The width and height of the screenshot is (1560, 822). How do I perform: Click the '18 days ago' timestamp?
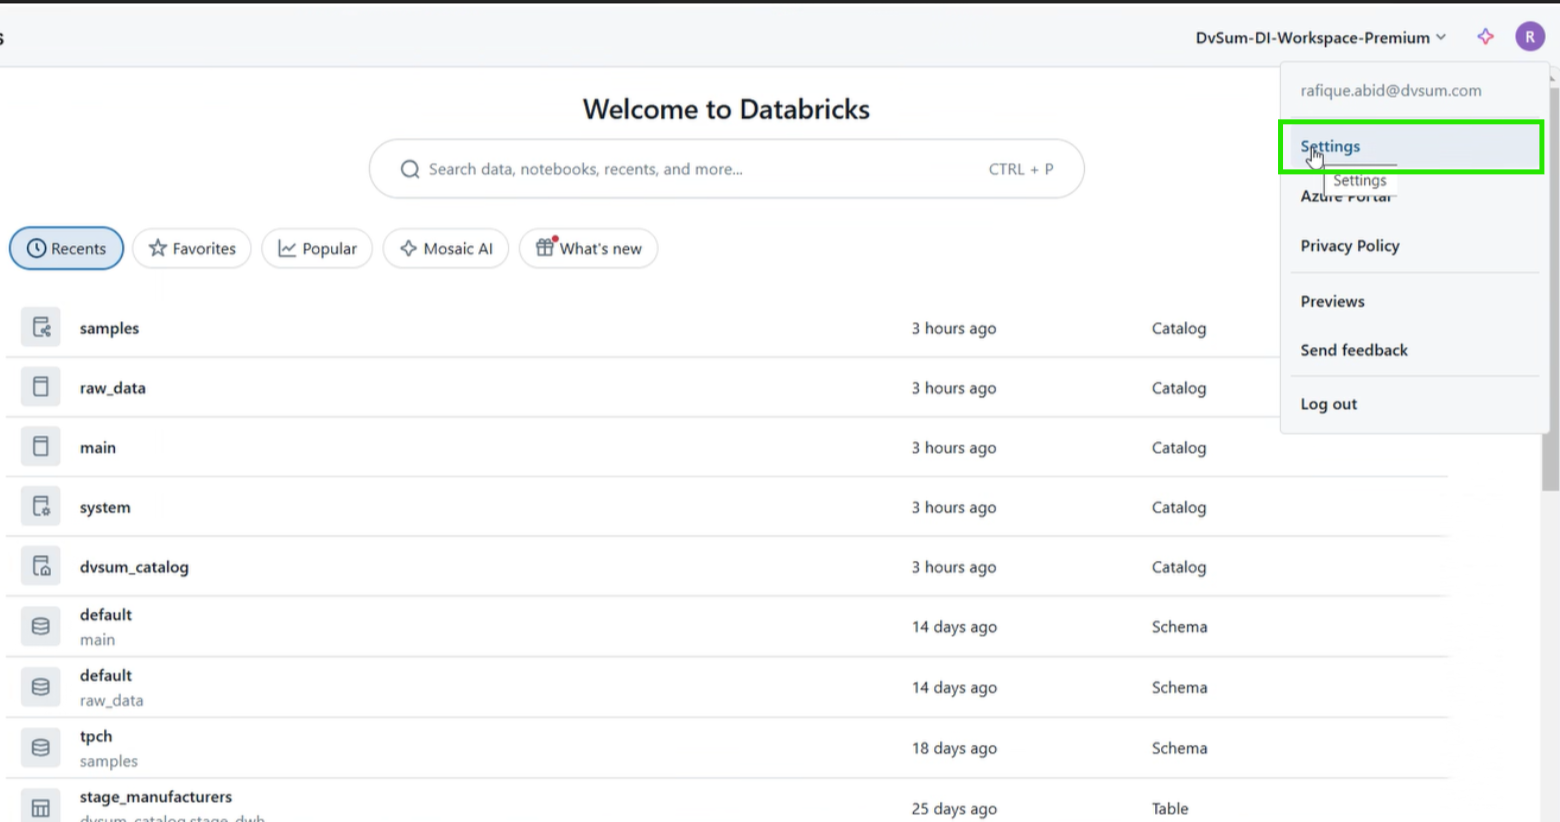(x=954, y=748)
